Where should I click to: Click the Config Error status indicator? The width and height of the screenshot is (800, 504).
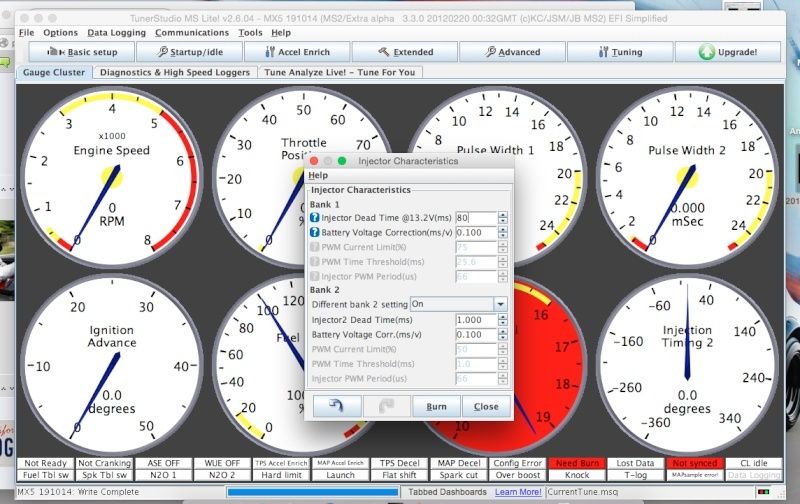tap(517, 463)
